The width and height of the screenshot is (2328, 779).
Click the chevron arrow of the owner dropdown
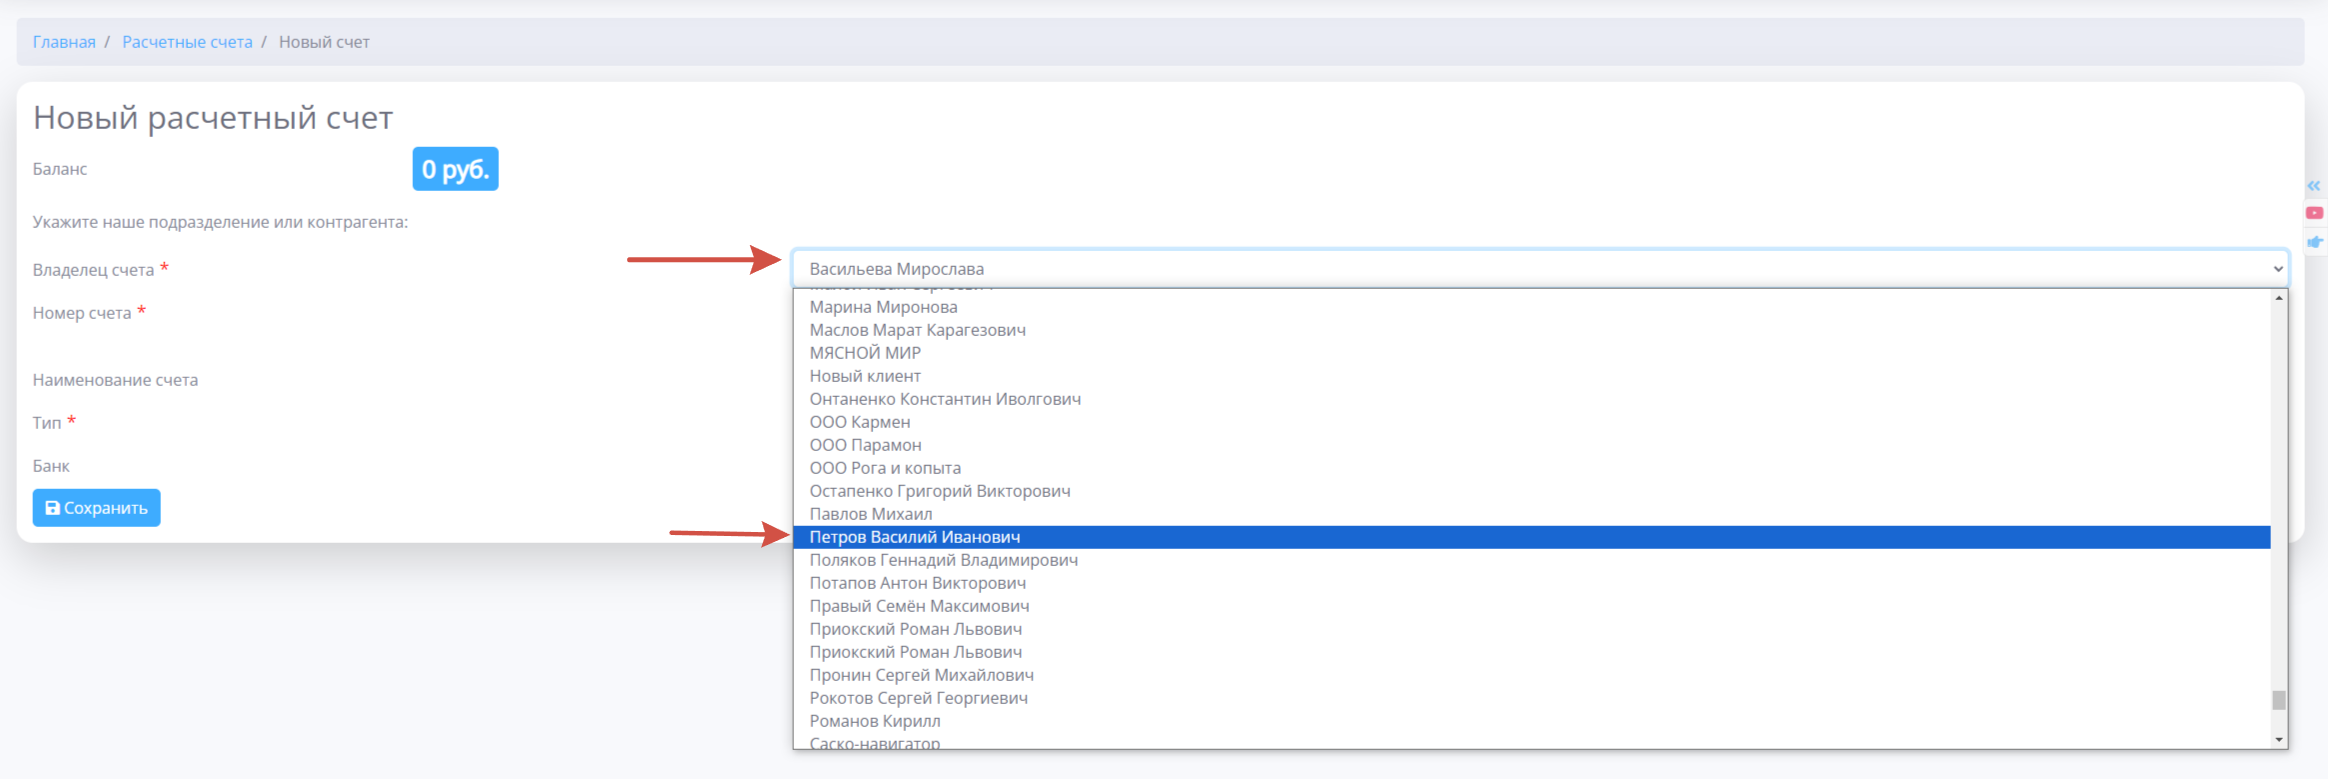click(2277, 269)
